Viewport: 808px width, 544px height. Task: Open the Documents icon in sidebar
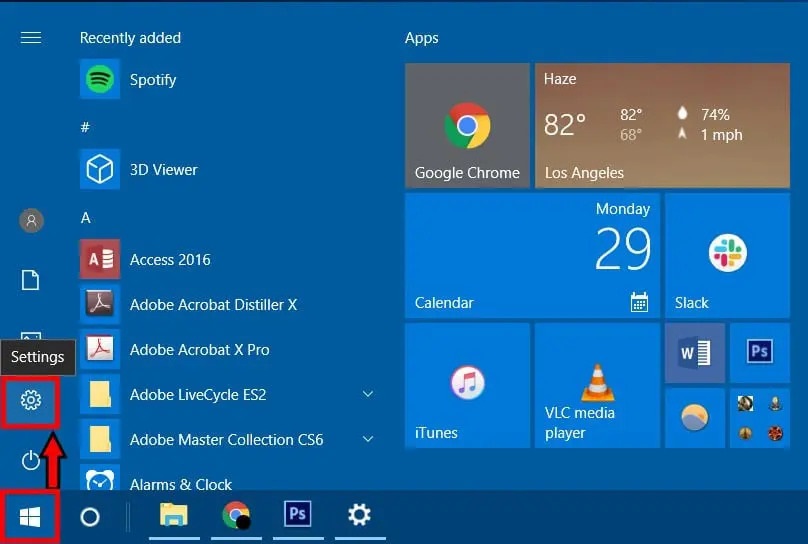coord(31,280)
